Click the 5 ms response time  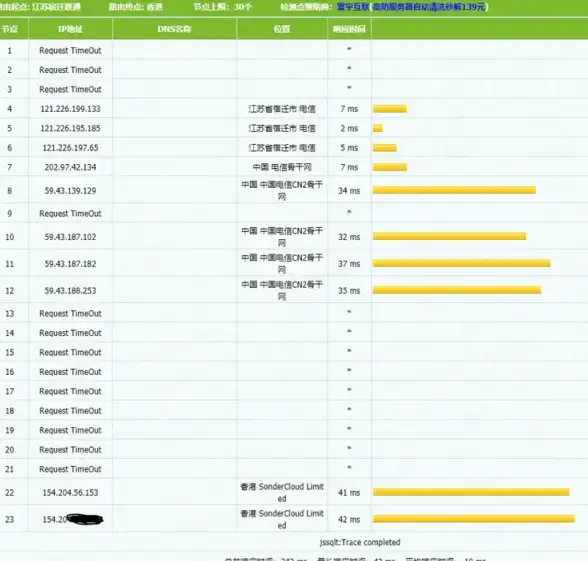tap(349, 148)
